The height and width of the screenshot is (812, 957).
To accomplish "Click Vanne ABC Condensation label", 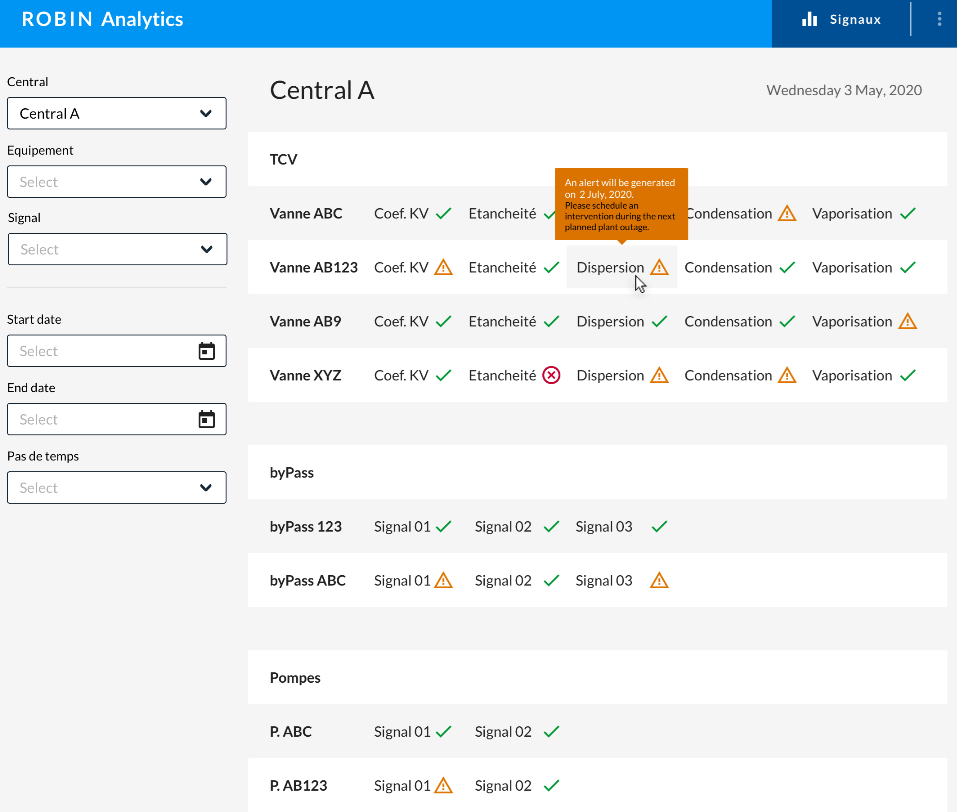I will click(x=730, y=214).
